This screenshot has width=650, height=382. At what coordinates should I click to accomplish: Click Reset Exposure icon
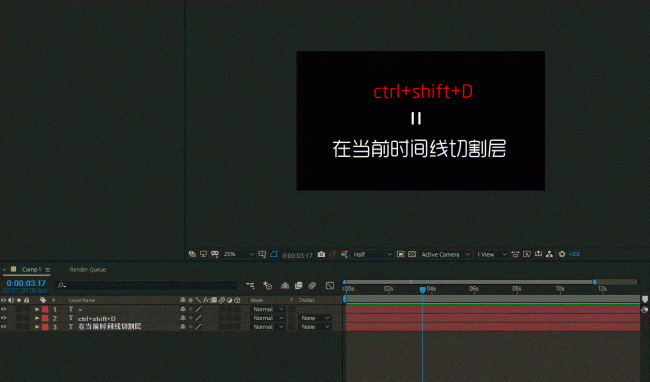point(562,254)
